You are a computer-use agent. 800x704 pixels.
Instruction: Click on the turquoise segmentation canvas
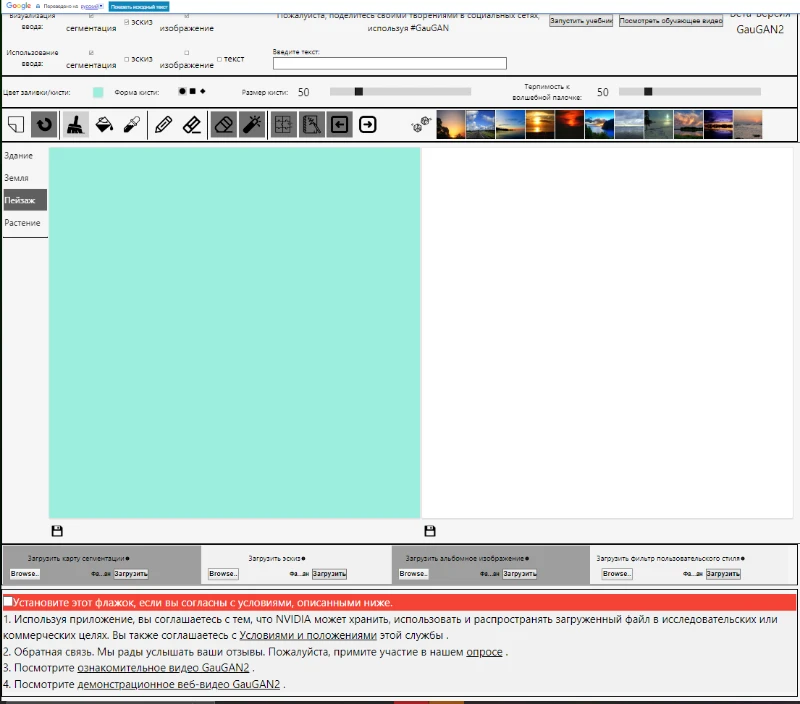pyautogui.click(x=234, y=333)
